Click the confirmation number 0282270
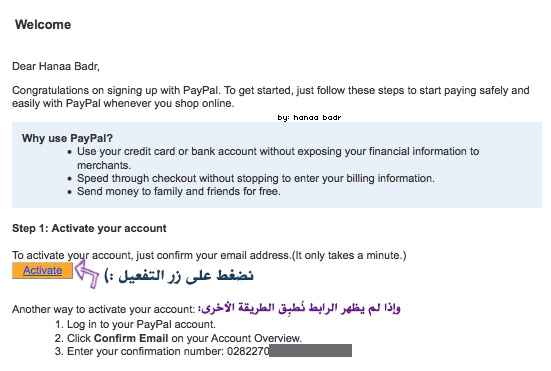551x371 pixels. tap(248, 351)
